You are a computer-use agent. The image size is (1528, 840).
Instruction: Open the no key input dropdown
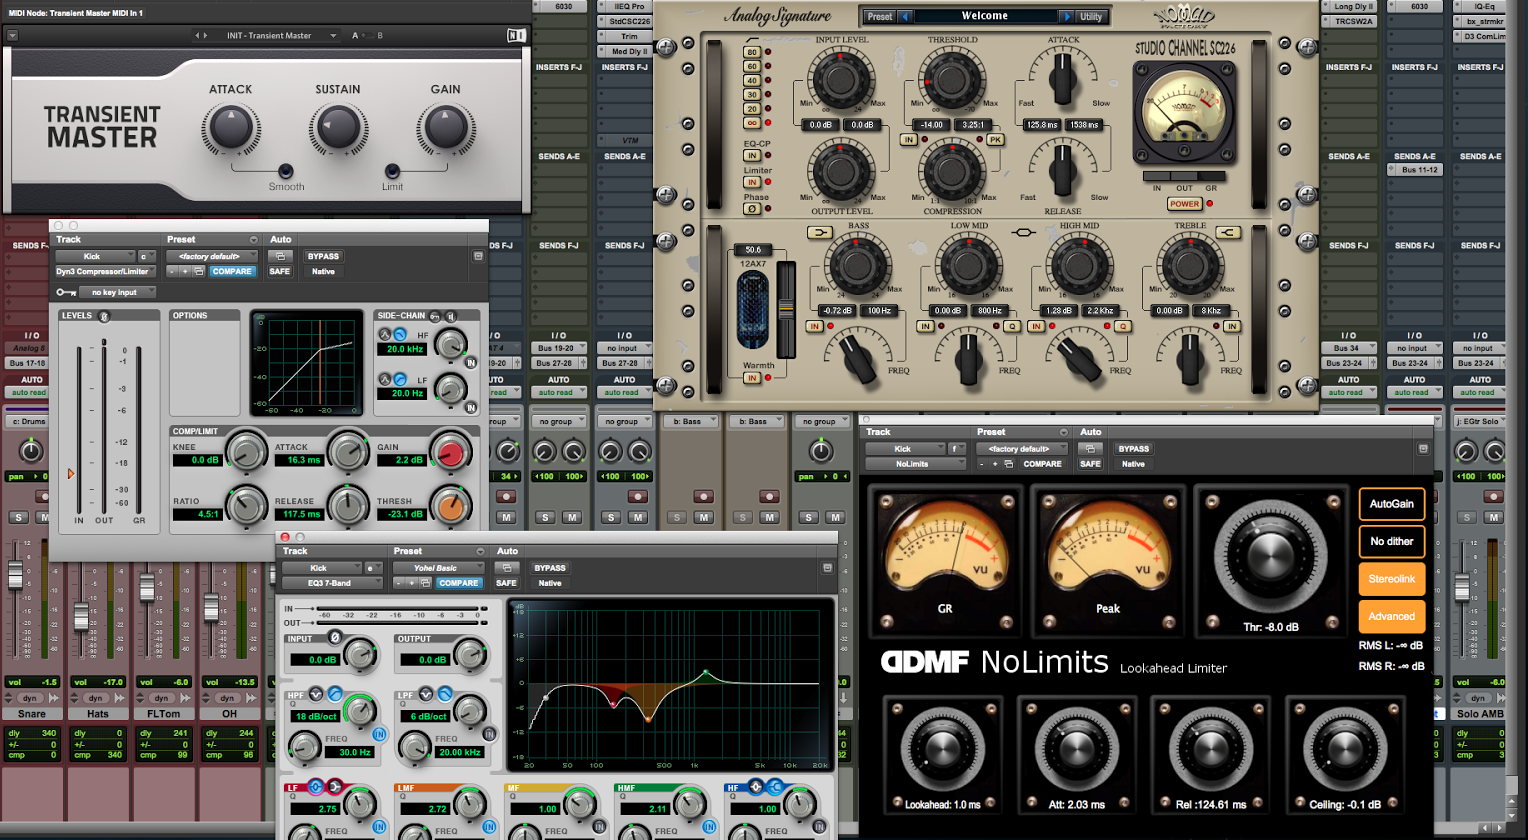coord(118,292)
